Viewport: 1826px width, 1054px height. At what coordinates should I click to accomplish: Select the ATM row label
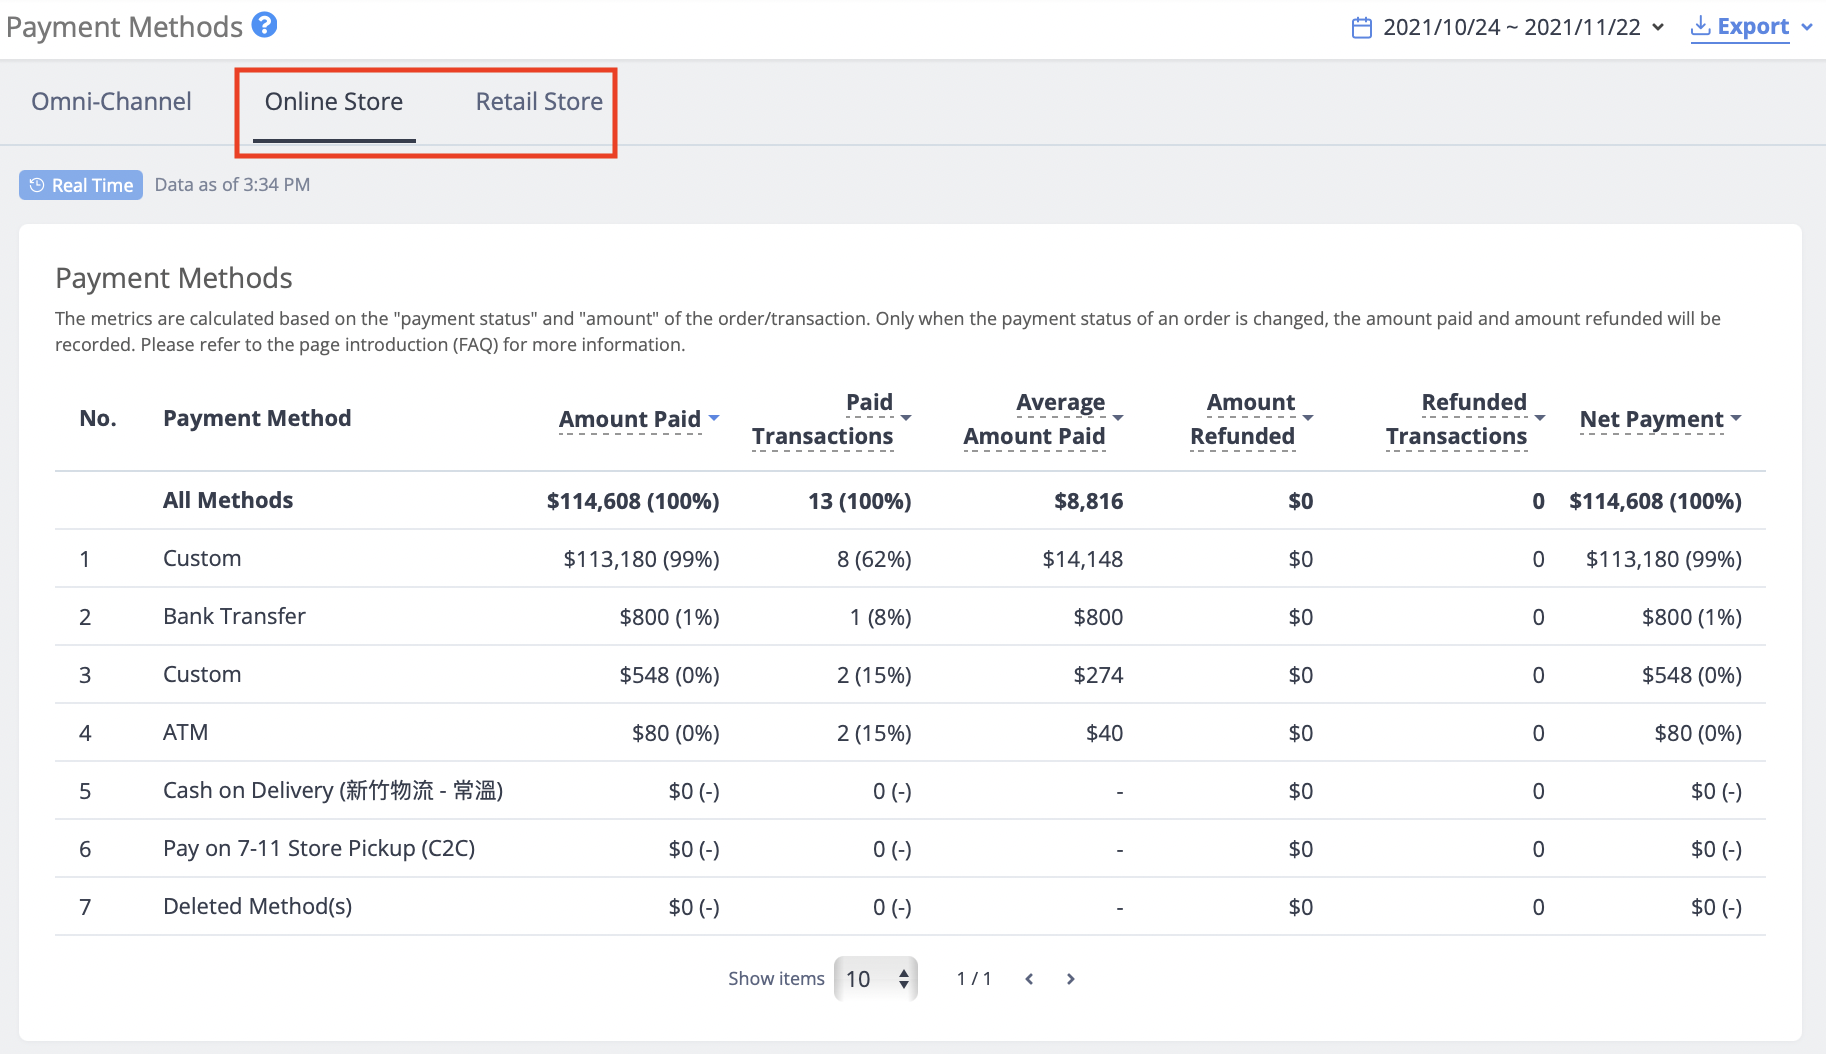(x=186, y=732)
